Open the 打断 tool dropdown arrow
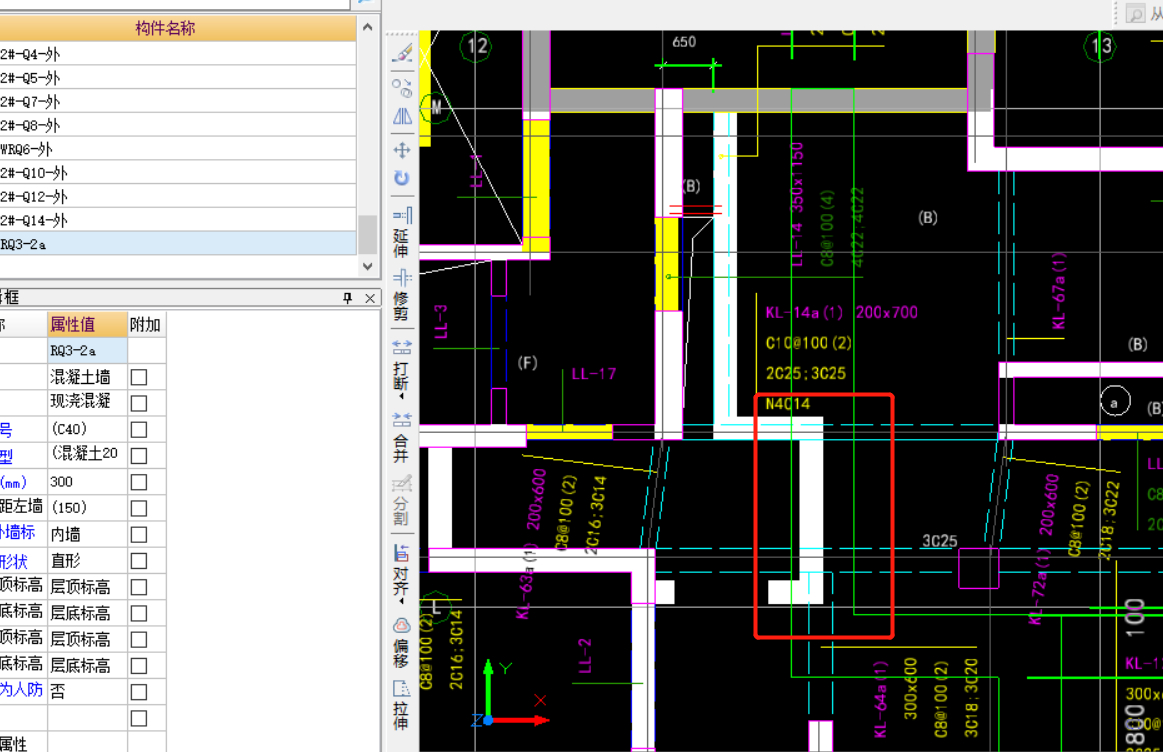The height and width of the screenshot is (752, 1163). pos(401,397)
